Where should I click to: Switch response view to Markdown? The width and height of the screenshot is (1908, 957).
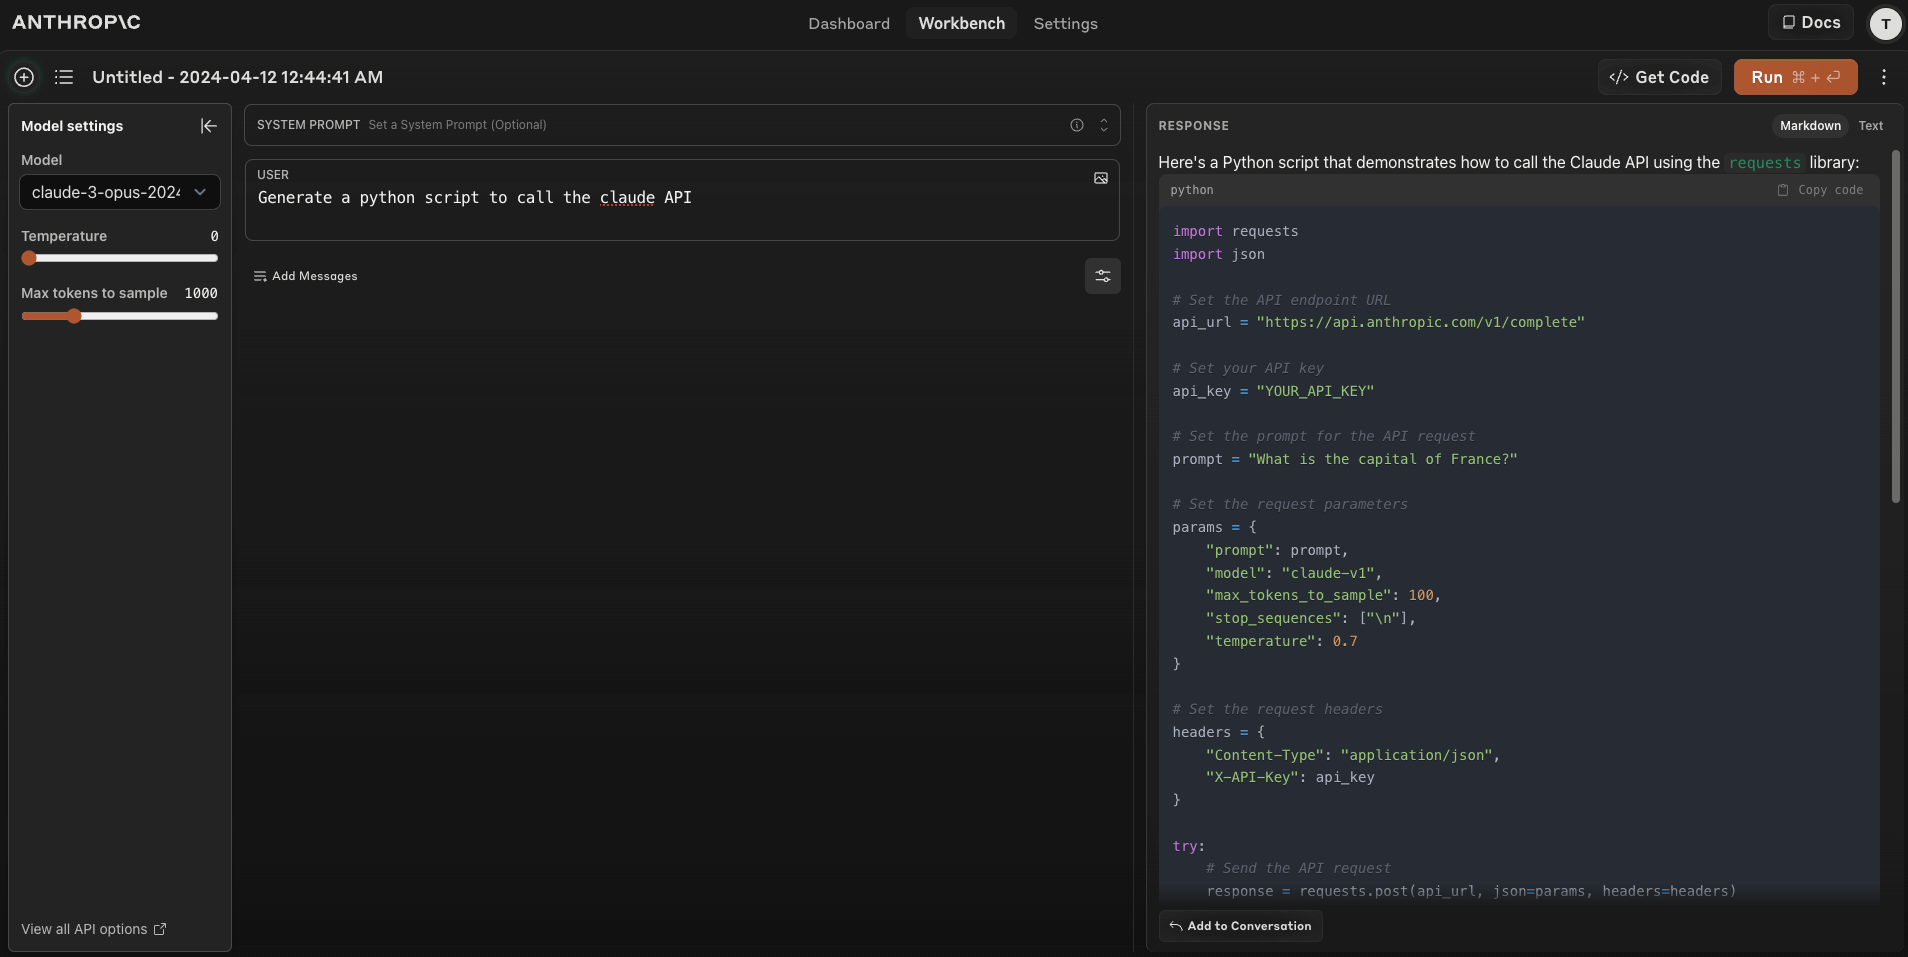click(1810, 125)
